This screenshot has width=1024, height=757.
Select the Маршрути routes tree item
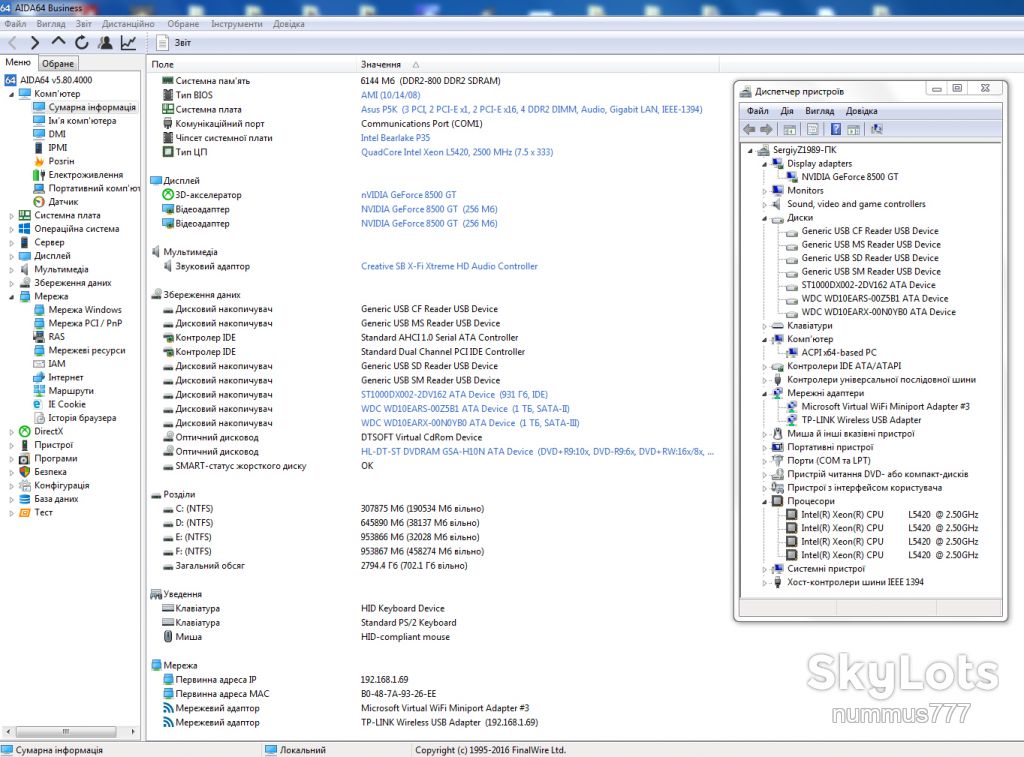point(71,391)
